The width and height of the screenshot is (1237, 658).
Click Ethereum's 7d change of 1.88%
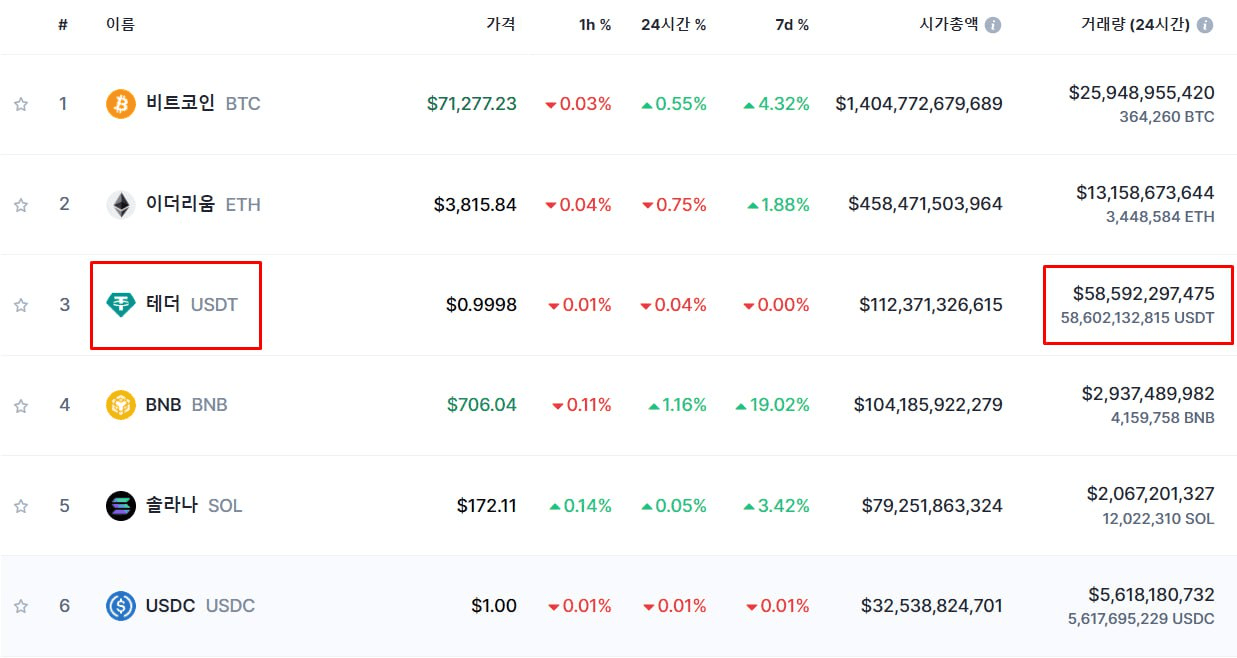(x=778, y=205)
